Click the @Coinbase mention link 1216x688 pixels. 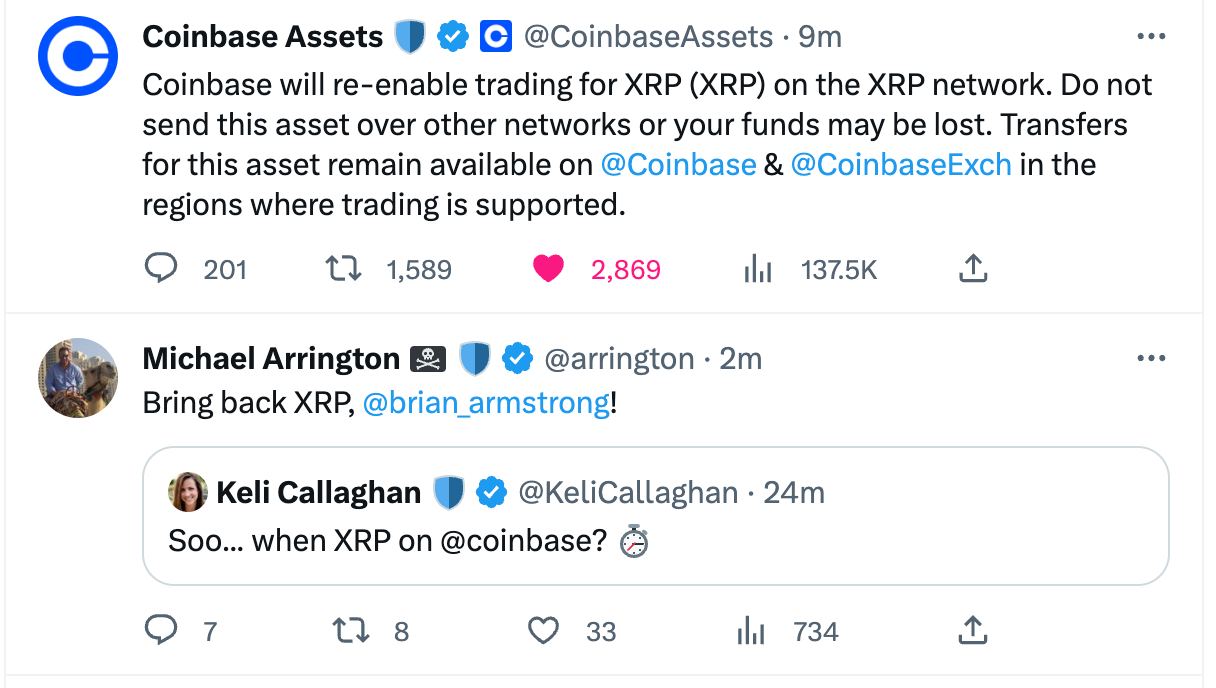[x=678, y=164]
